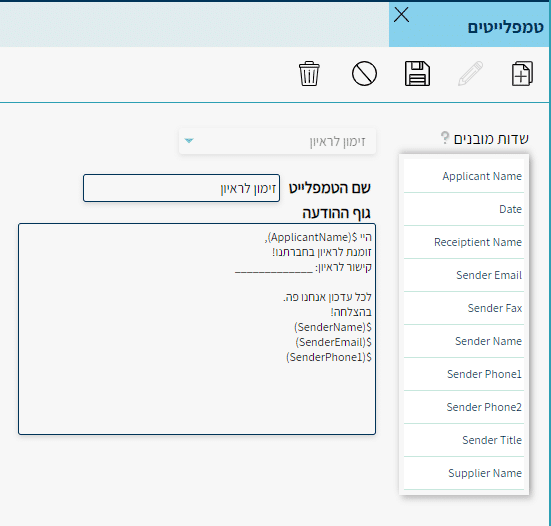The width and height of the screenshot is (551, 526).
Task: Click the pencil edit icon
Action: (x=470, y=74)
